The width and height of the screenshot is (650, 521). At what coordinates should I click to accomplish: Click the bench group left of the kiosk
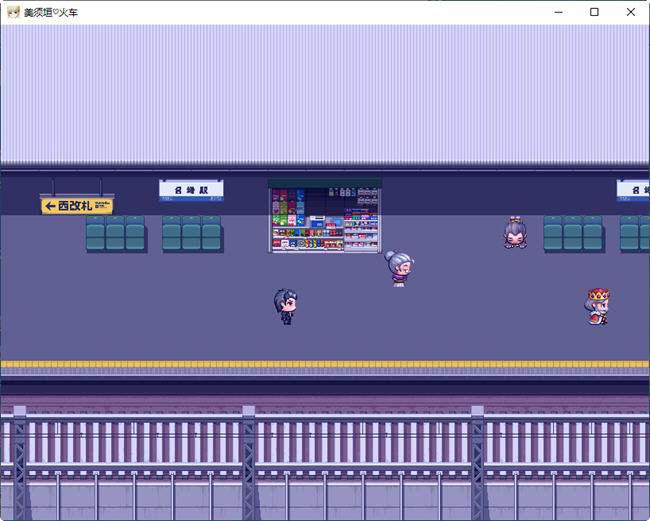click(192, 233)
